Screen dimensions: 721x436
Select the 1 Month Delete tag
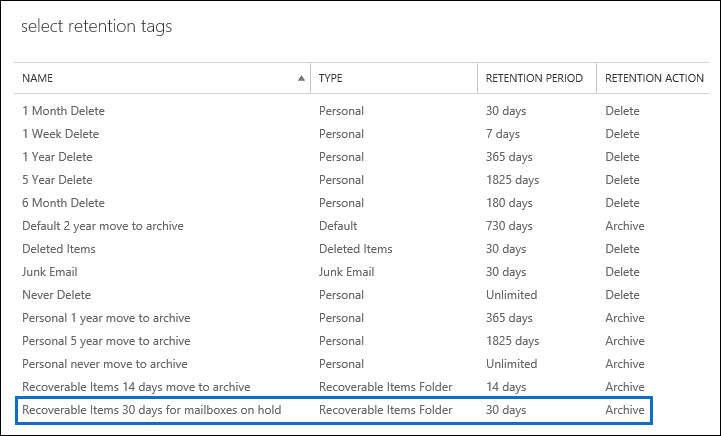tap(63, 111)
